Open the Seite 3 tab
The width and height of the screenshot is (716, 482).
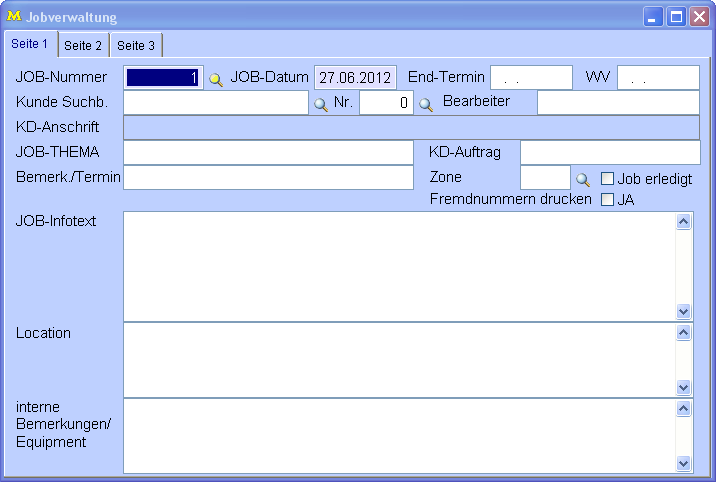(136, 45)
